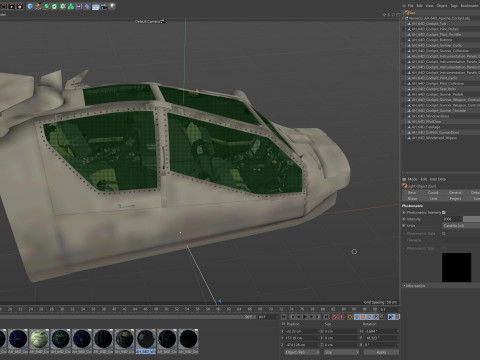The image size is (480, 360).
Task: Click Light Object icon in Attributes
Action: tap(405, 186)
